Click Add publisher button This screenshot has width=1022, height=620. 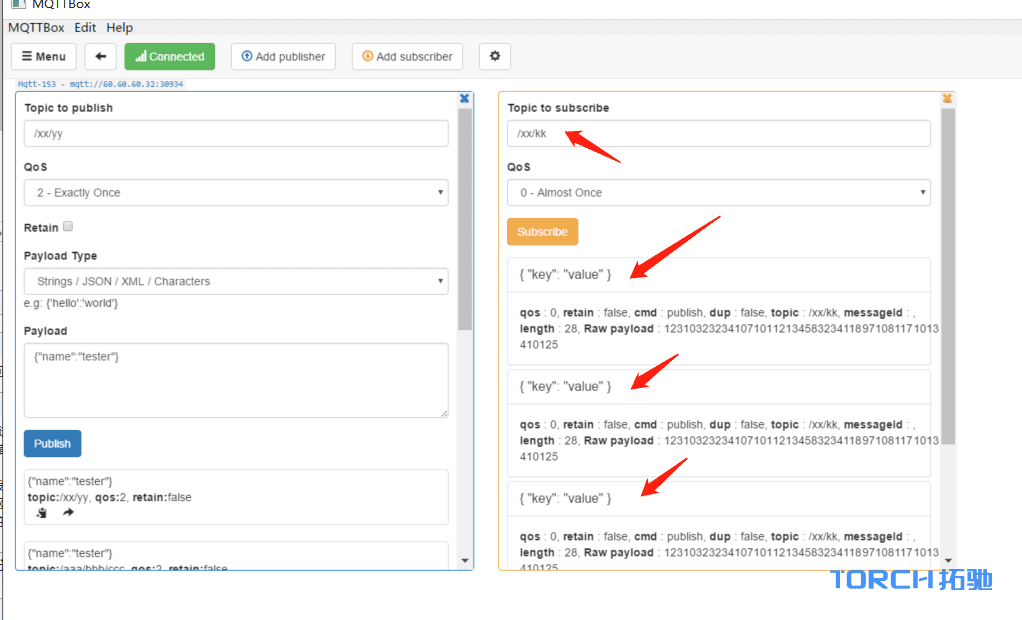pos(284,57)
